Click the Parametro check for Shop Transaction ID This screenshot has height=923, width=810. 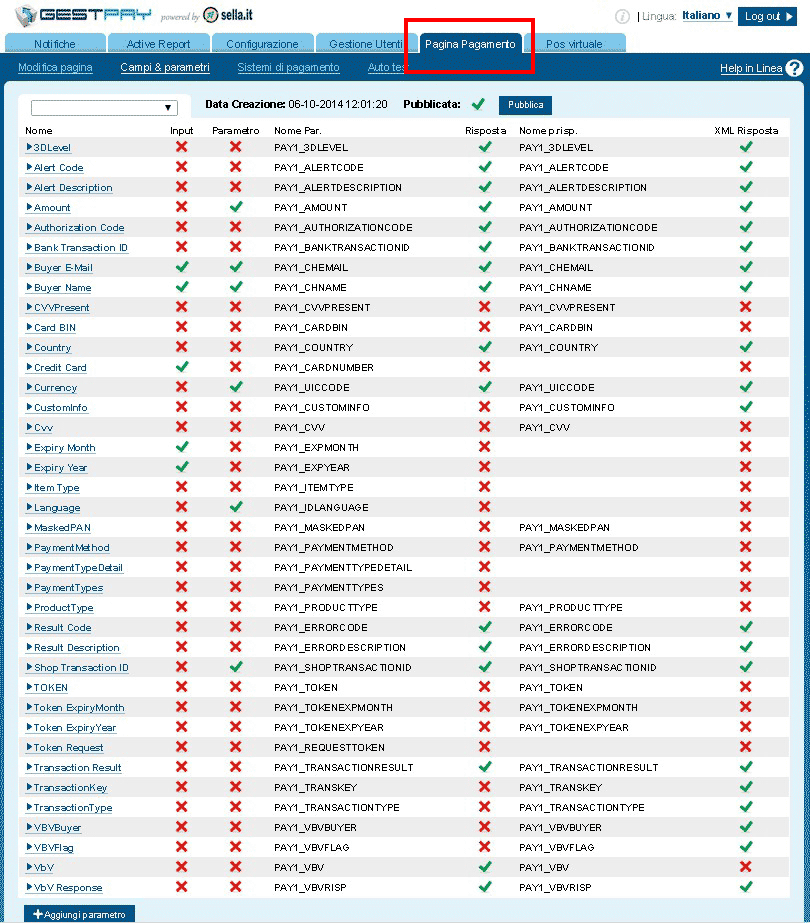[x=235, y=667]
